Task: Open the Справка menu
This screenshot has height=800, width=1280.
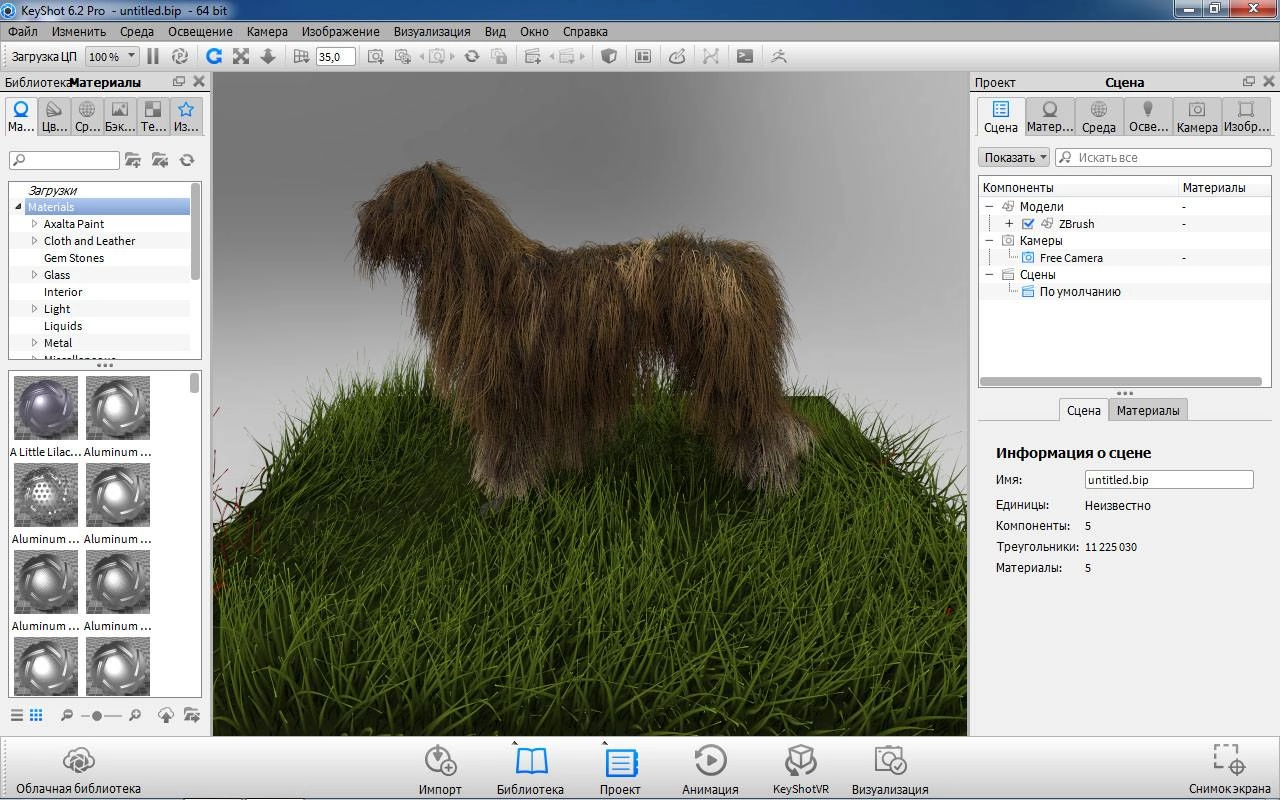Action: point(585,31)
